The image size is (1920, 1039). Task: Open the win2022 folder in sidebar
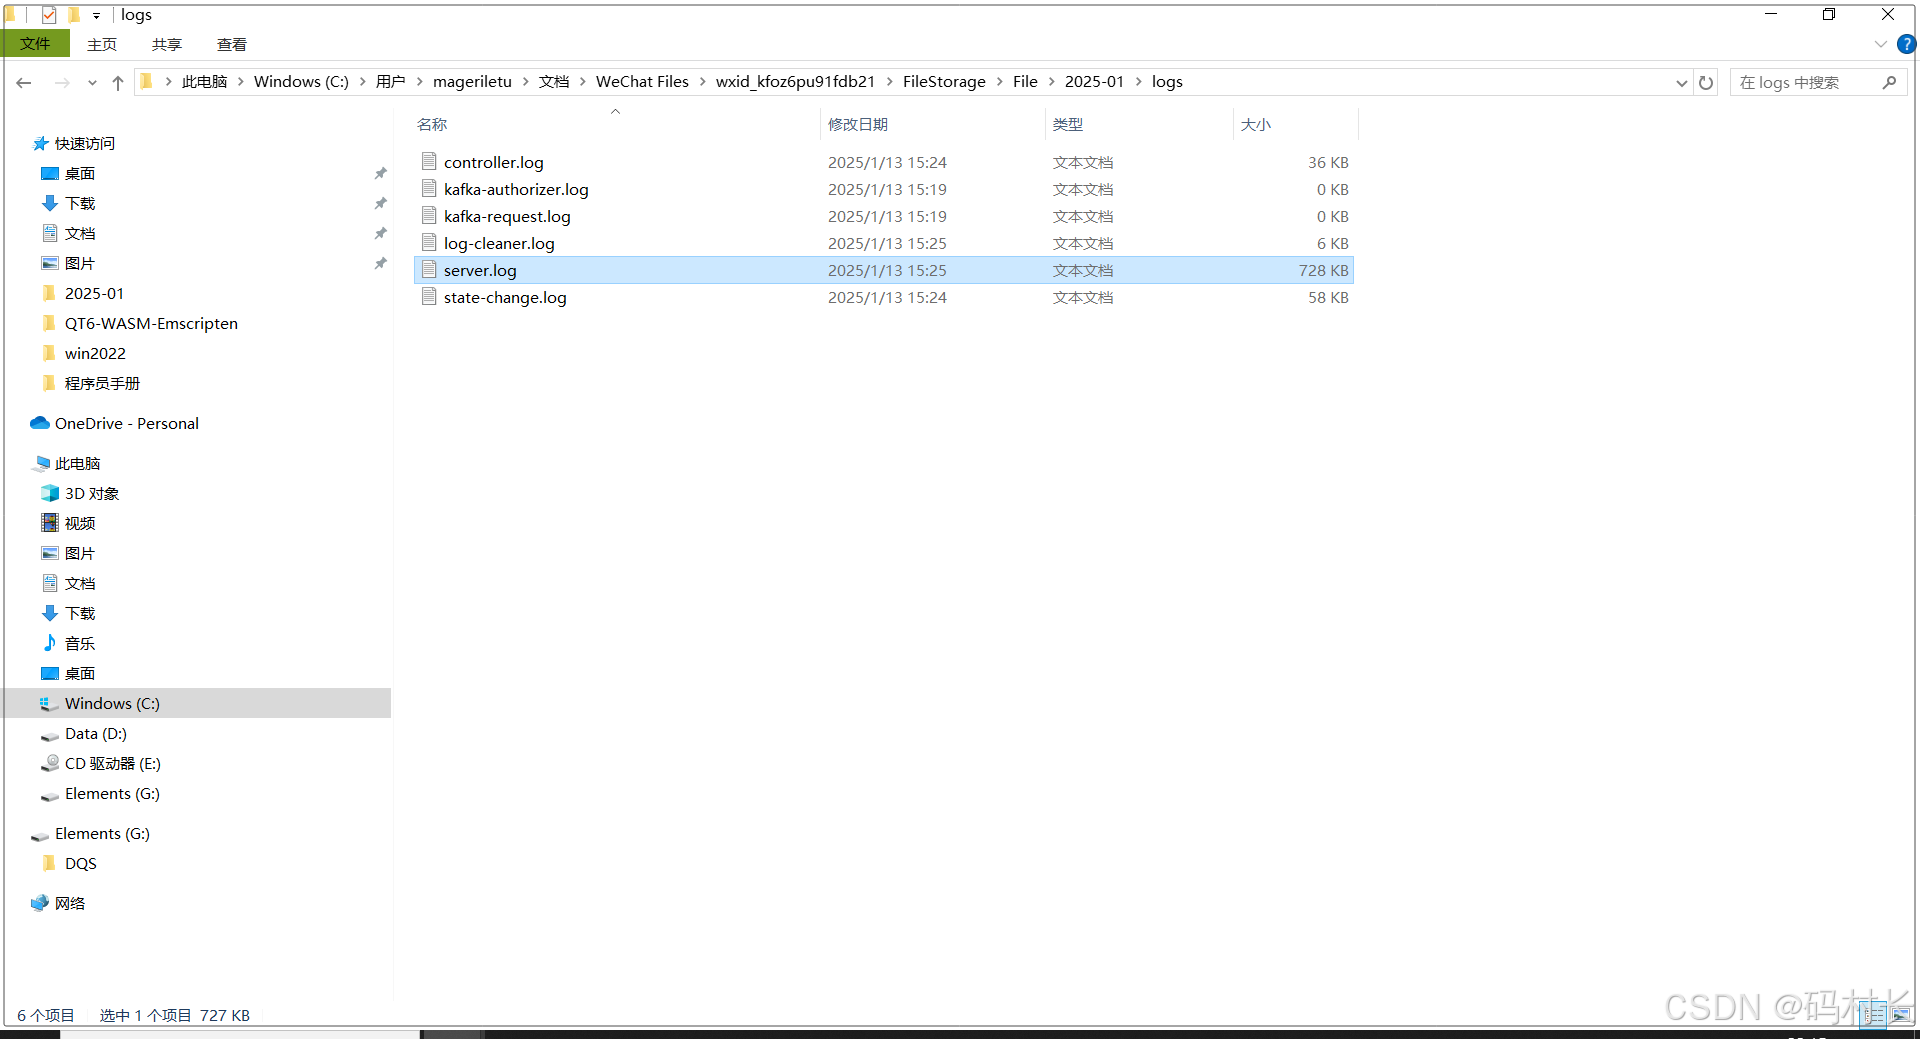95,353
